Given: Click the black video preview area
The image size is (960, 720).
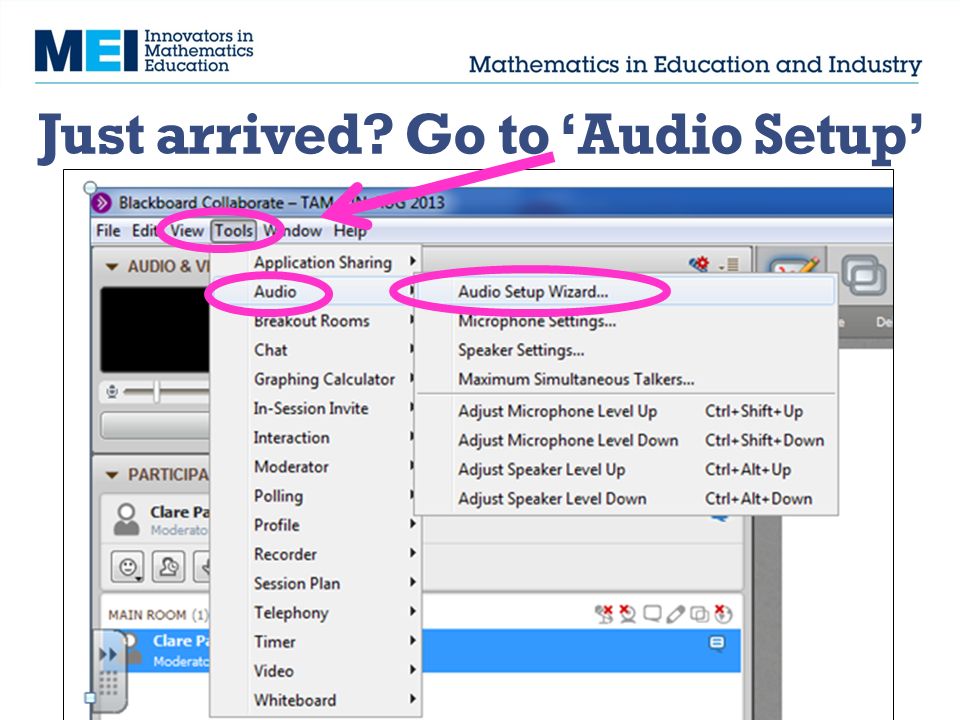Looking at the screenshot, I should [156, 329].
